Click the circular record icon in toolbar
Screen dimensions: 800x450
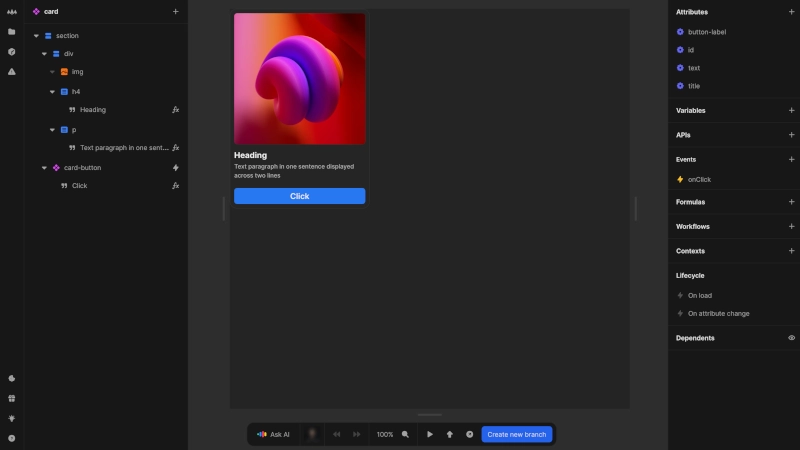tap(469, 434)
